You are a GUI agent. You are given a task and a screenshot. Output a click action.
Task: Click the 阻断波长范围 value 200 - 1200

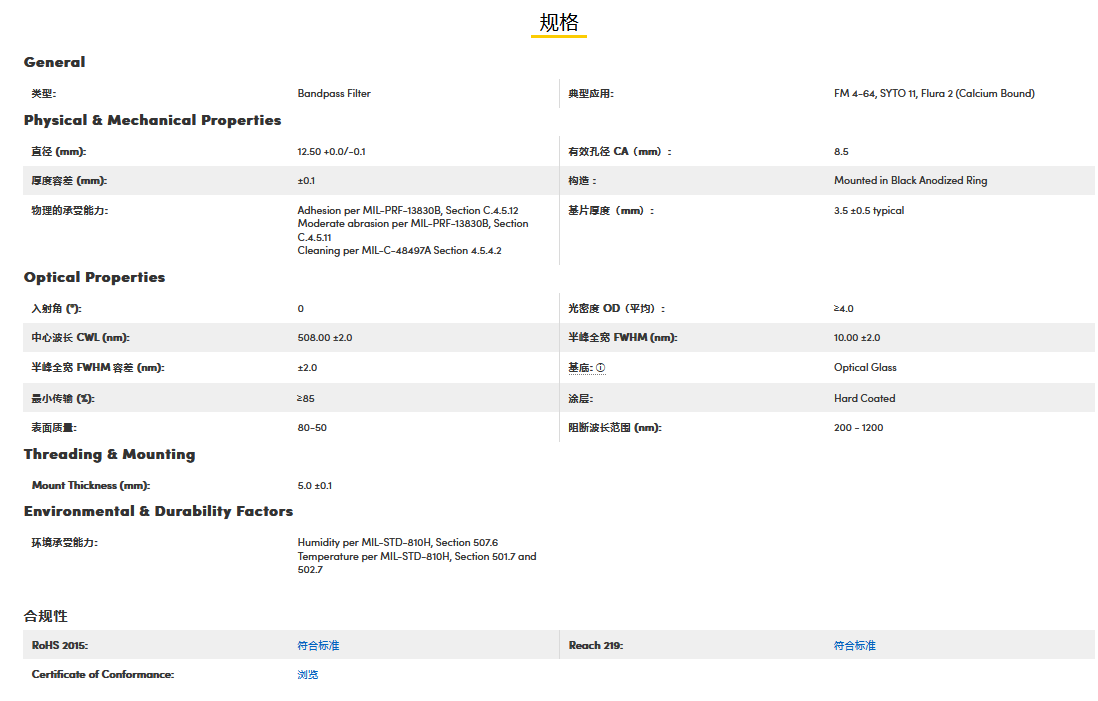858,428
